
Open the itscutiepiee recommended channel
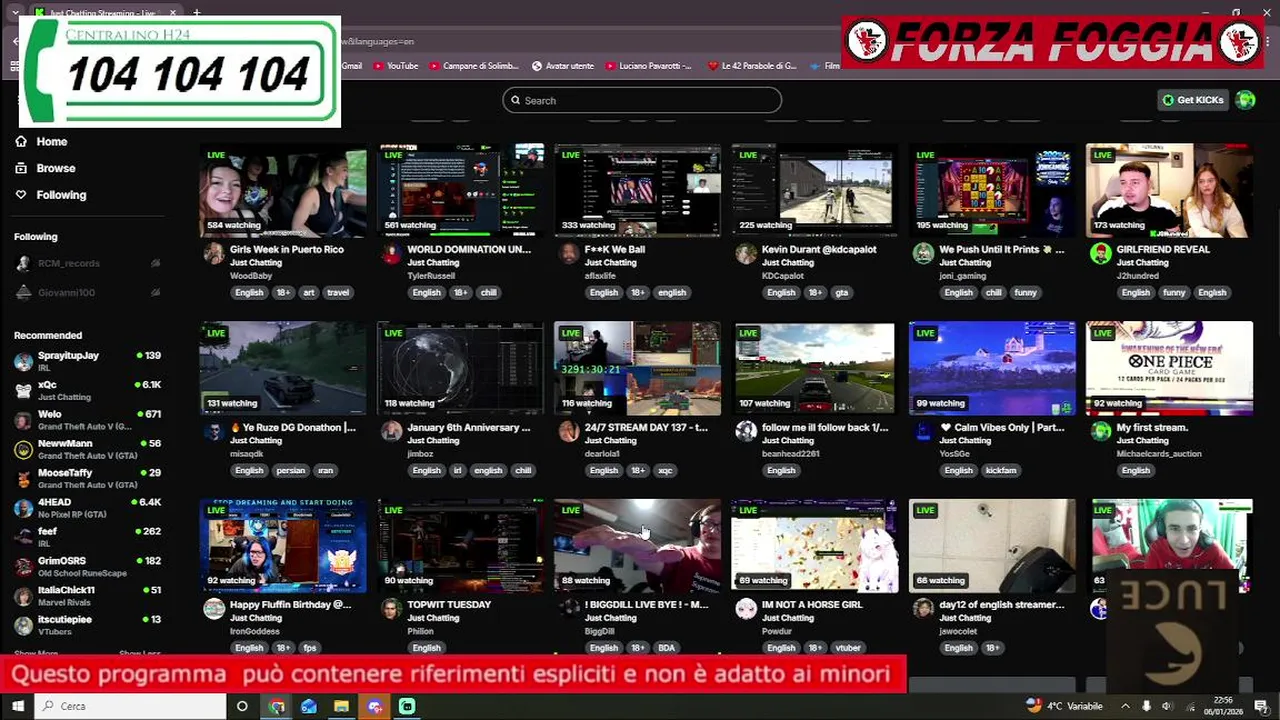click(x=87, y=625)
